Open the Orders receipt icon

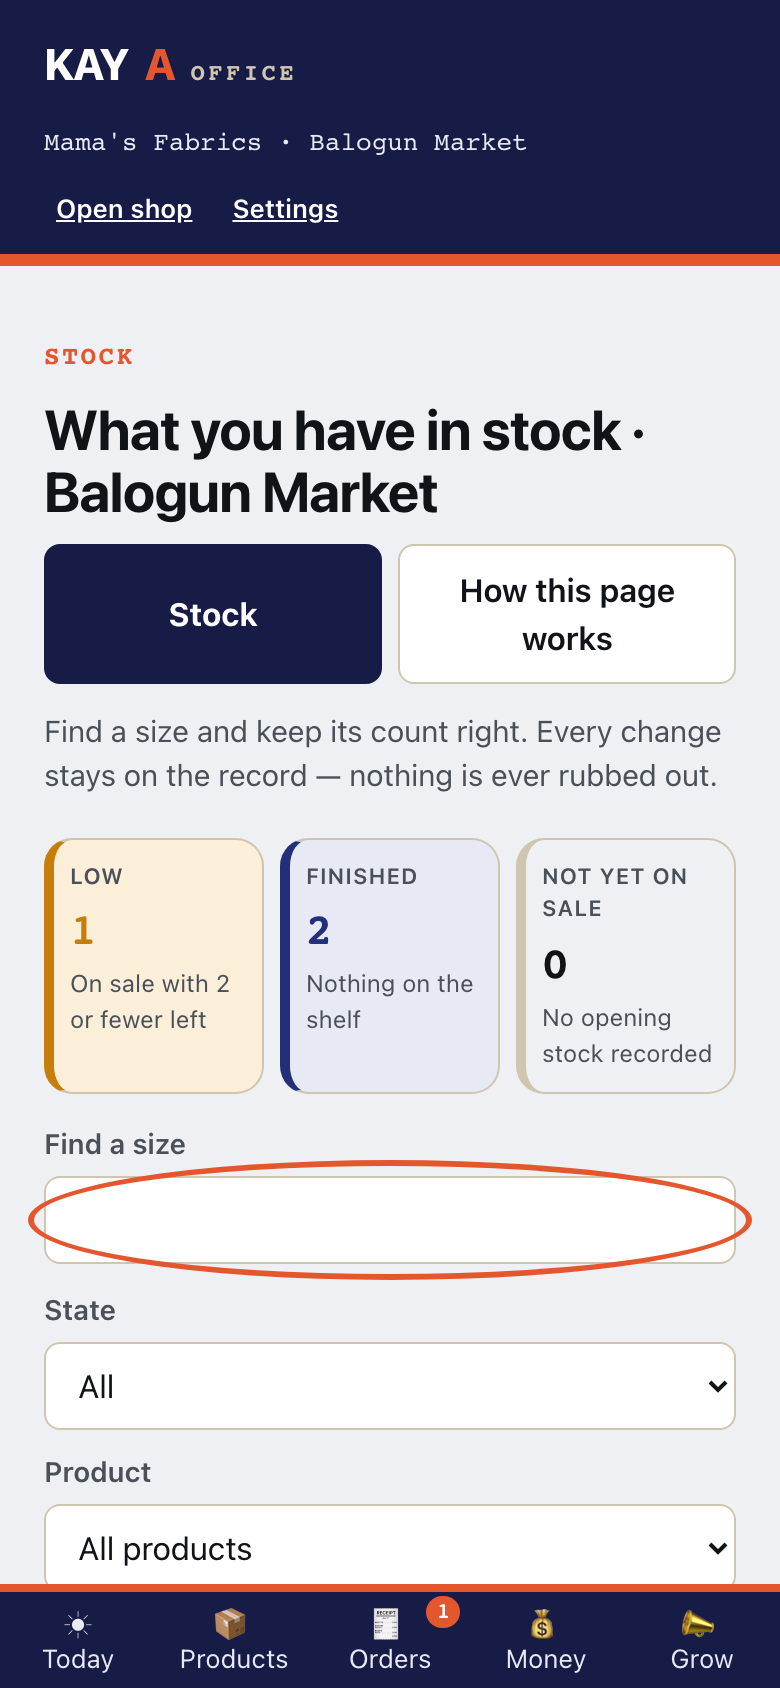click(x=386, y=1624)
